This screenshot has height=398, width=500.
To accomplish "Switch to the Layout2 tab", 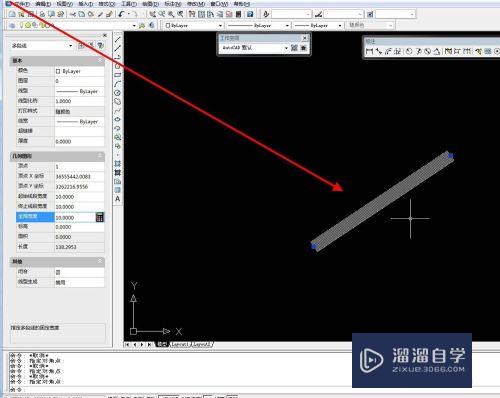I will [202, 344].
